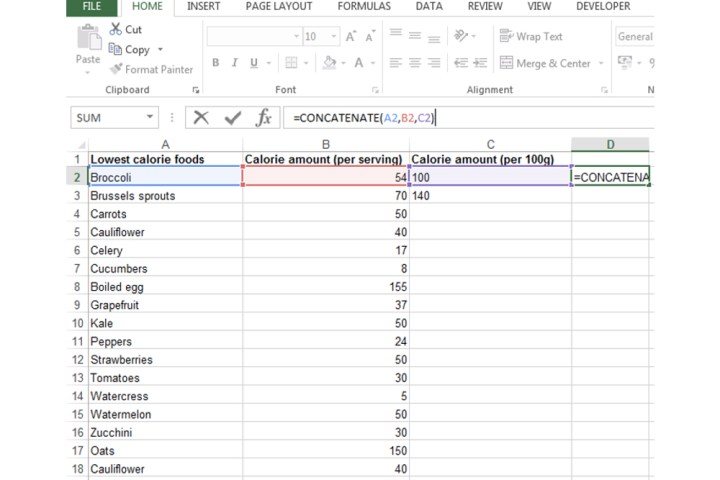Open Font settings dialog launcher

pos(375,90)
